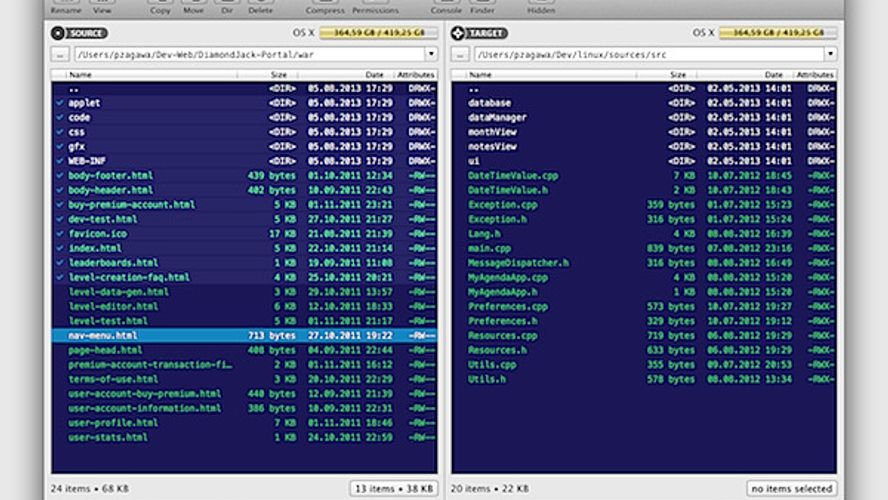The image size is (888, 500).
Task: Select the monthView folder in target pane
Action: pos(644,132)
